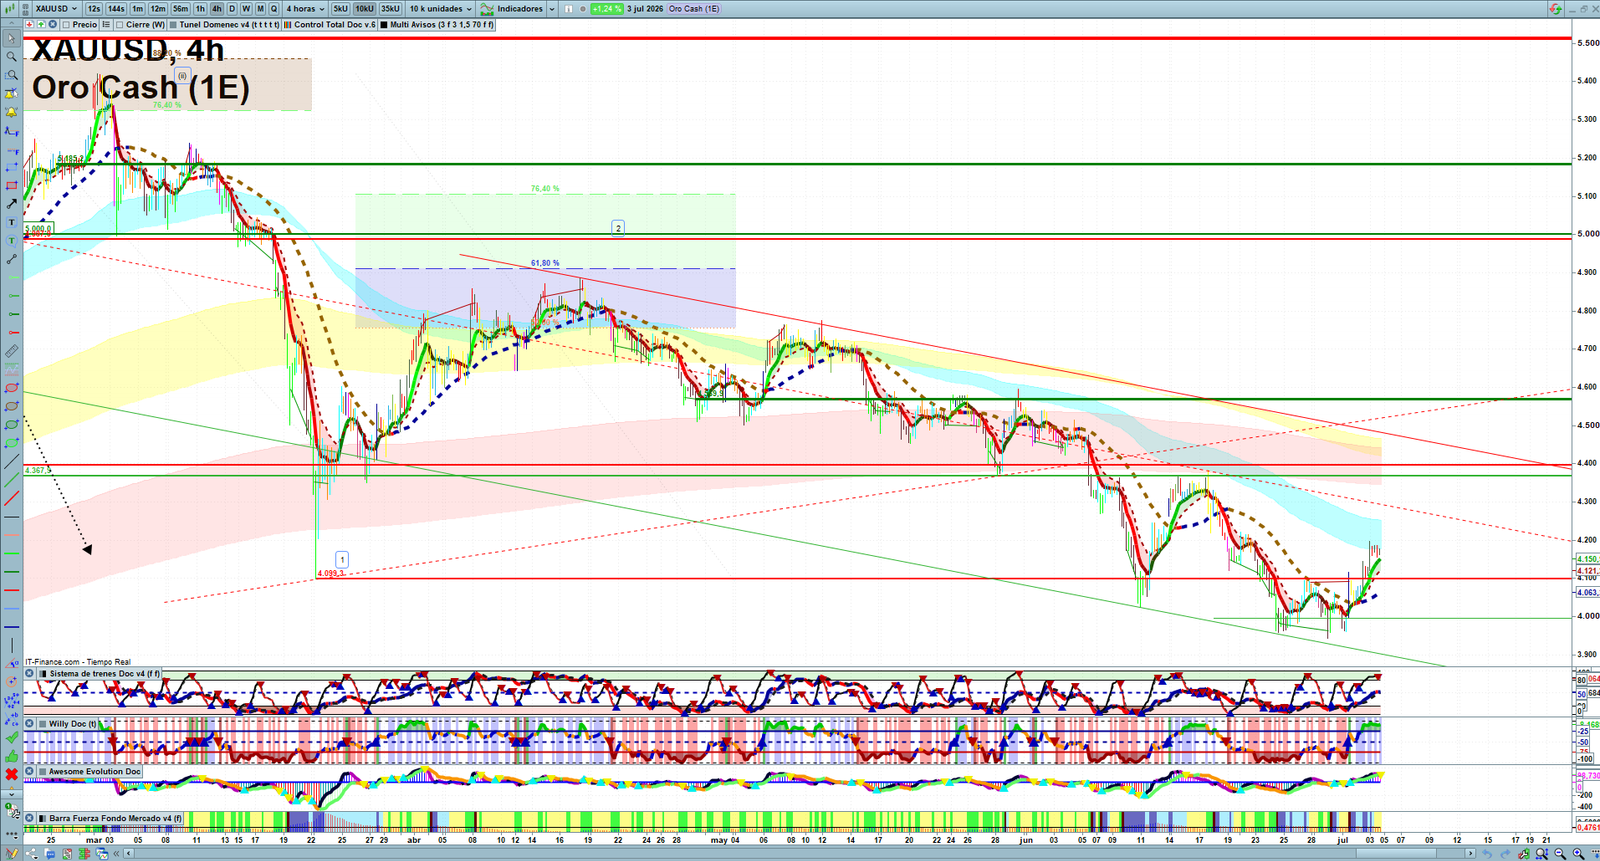1600x861 pixels.
Task: Select the red rectangle drawing tool
Action: pyautogui.click(x=11, y=185)
